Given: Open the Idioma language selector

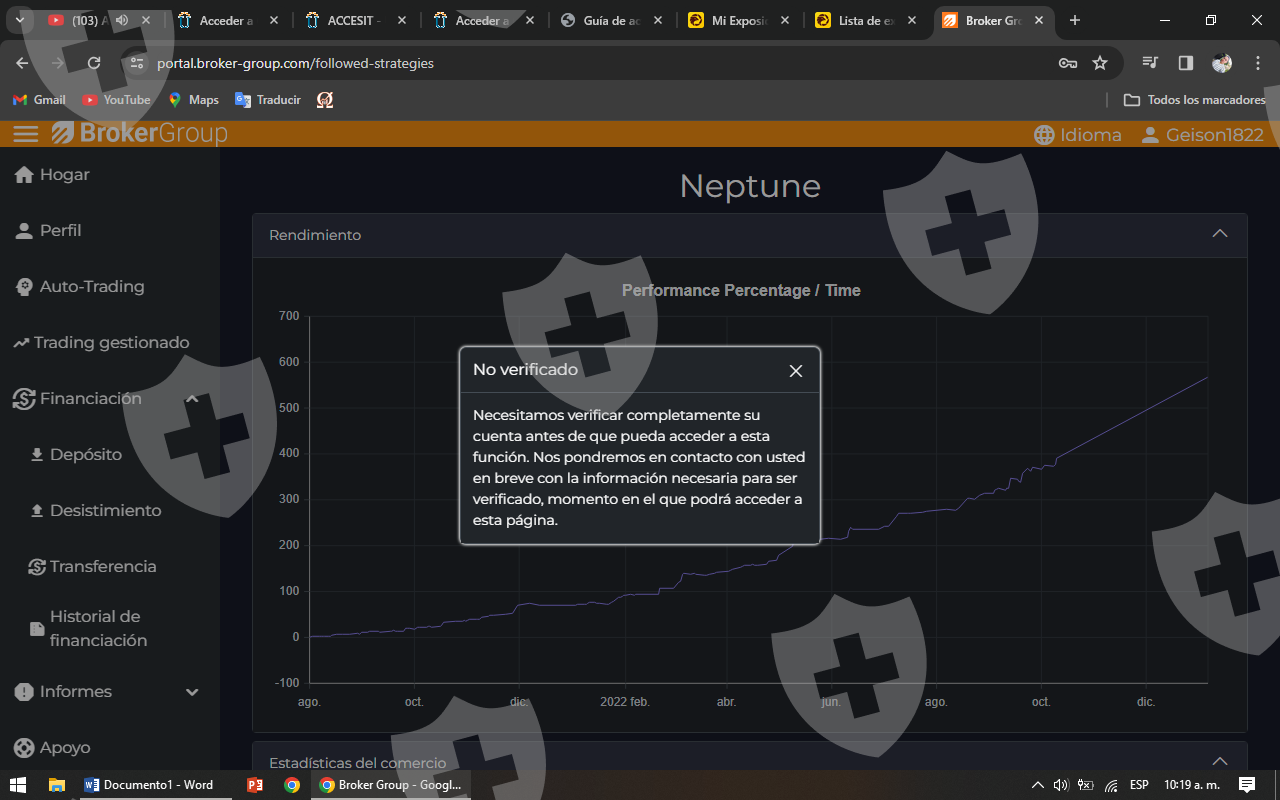Looking at the screenshot, I should point(1077,135).
